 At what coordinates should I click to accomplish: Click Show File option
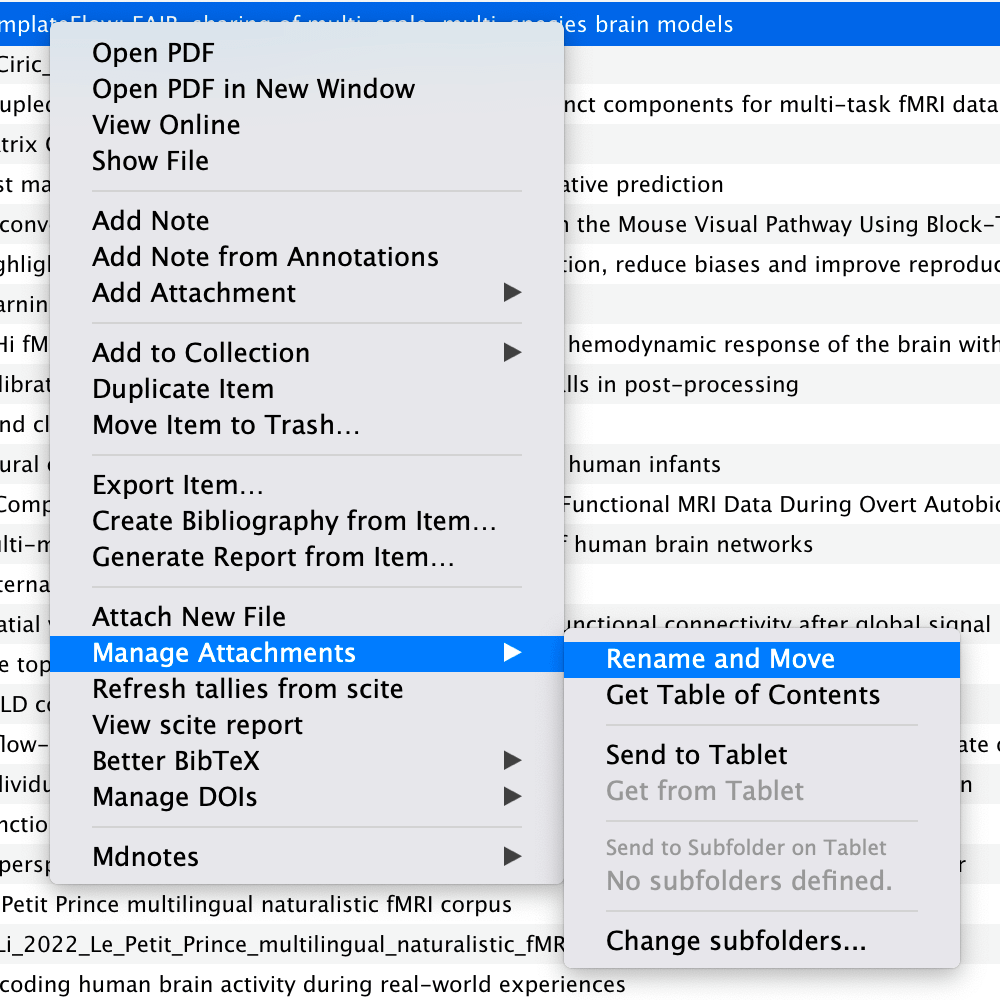pyautogui.click(x=150, y=161)
